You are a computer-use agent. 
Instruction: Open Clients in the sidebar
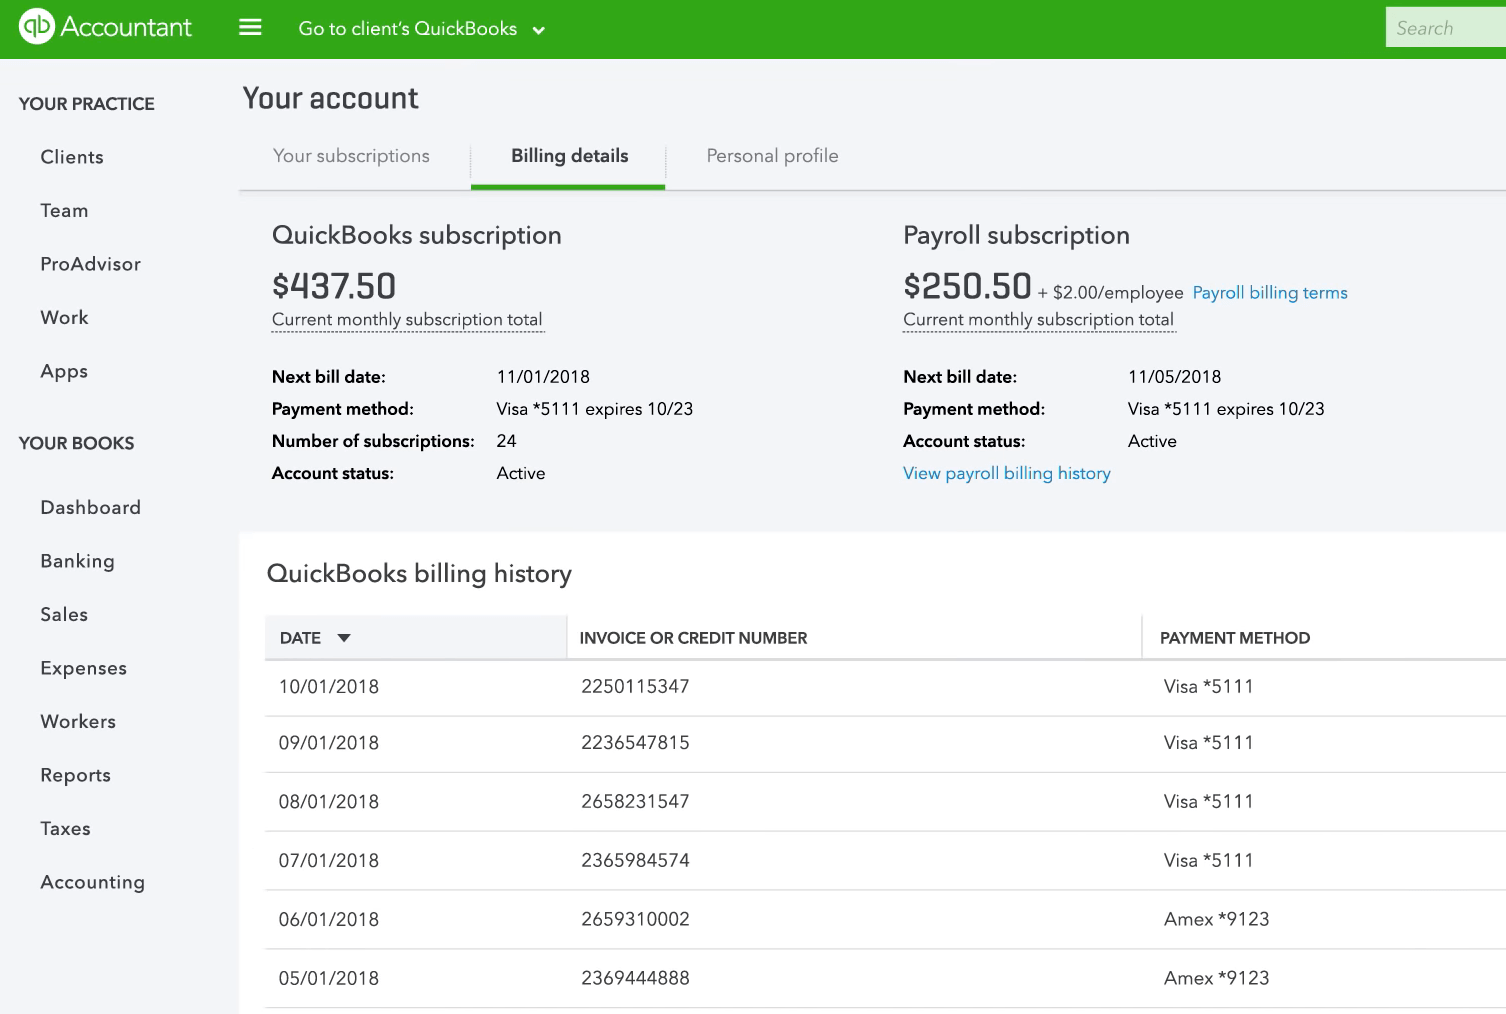(72, 157)
